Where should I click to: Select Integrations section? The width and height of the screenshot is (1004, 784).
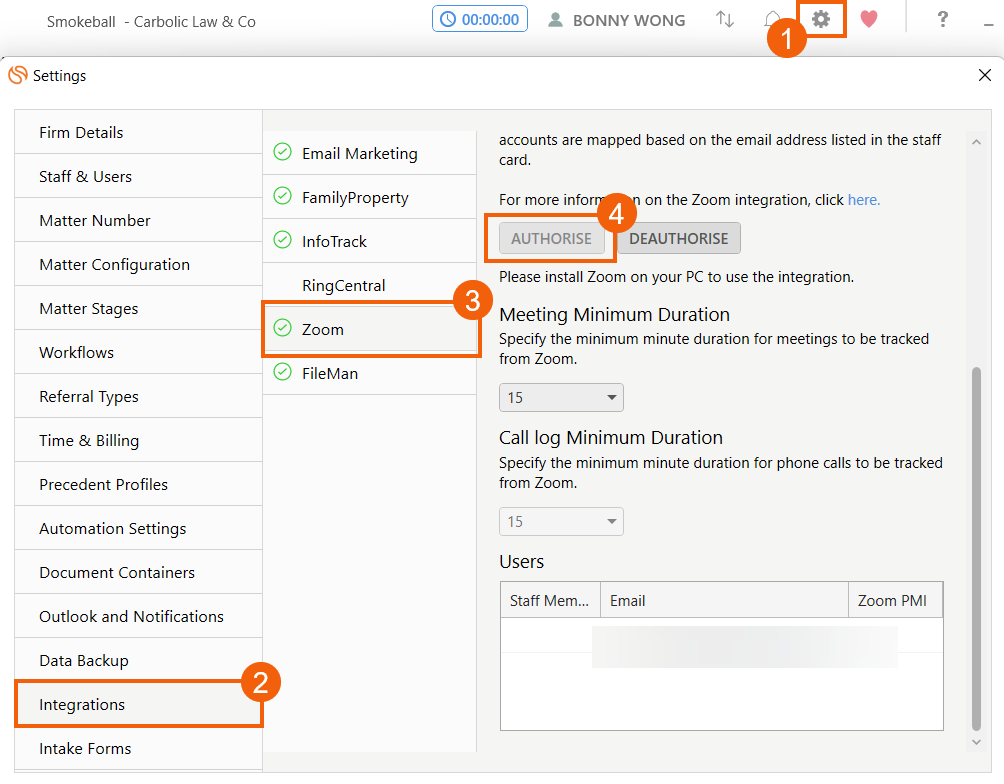(138, 705)
